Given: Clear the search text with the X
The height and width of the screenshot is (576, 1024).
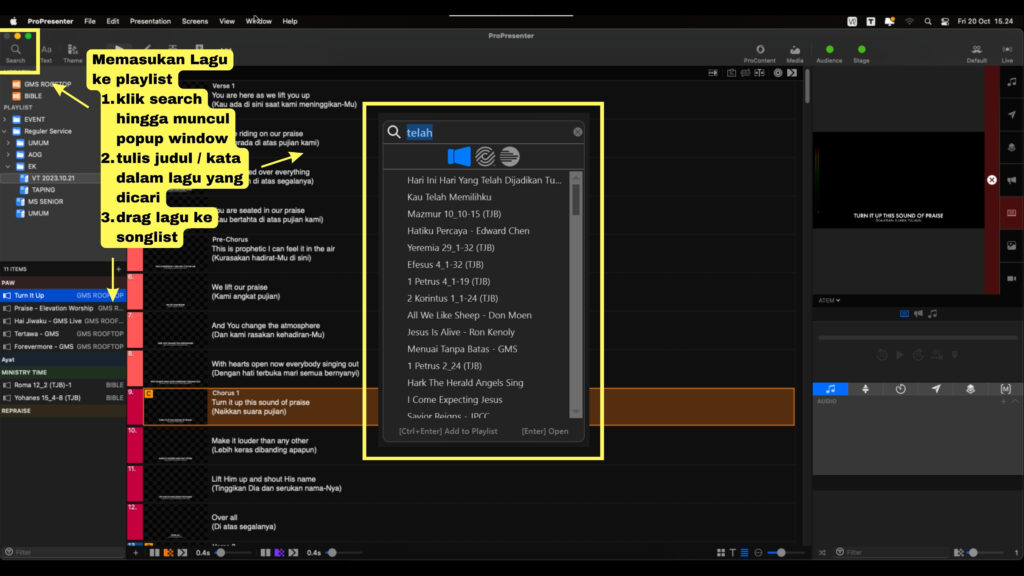Looking at the screenshot, I should [x=578, y=132].
